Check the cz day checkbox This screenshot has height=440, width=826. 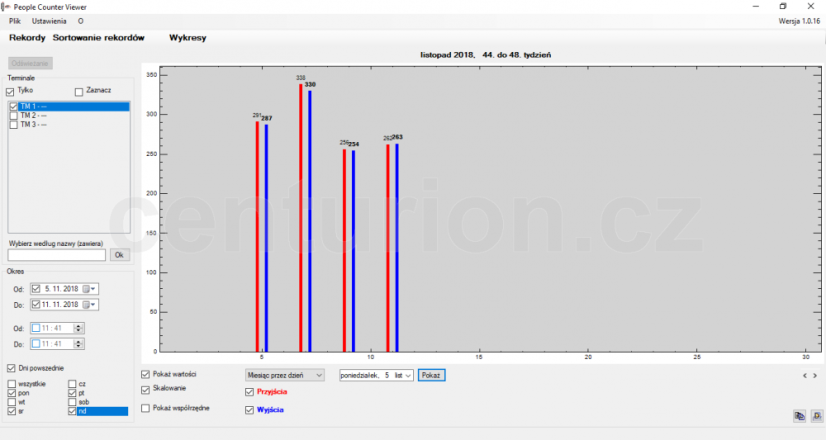click(72, 384)
